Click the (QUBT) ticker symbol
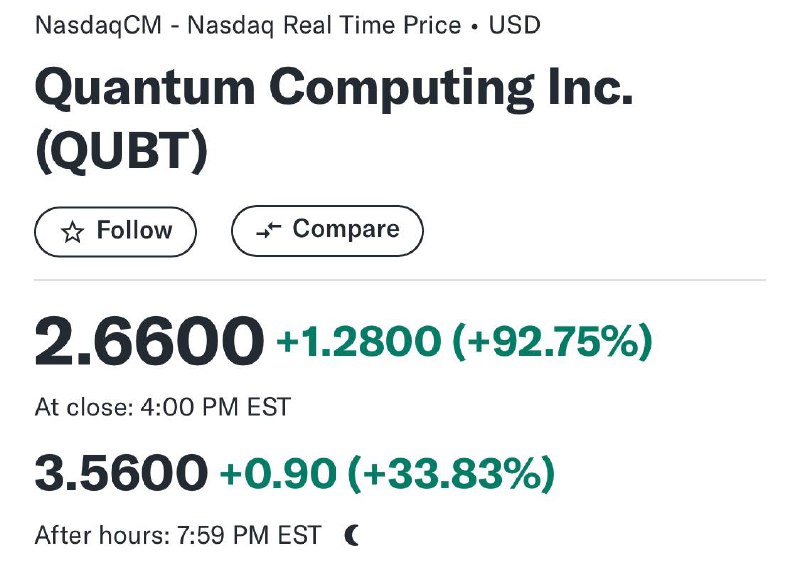This screenshot has width=800, height=585. (121, 152)
